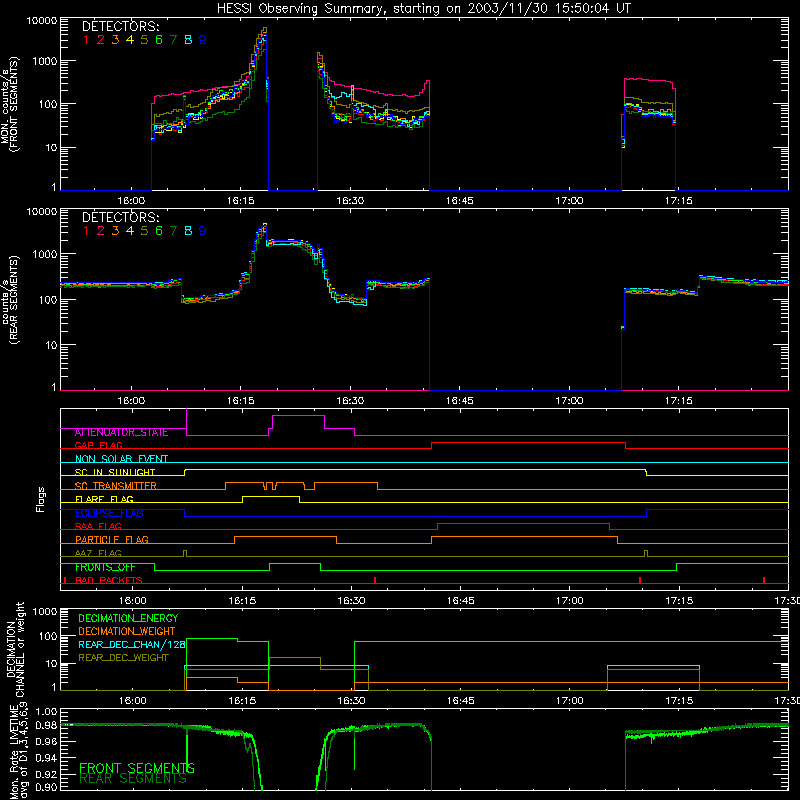Select dark green detector 7 in the front segments legend
The height and width of the screenshot is (800, 800).
173,39
